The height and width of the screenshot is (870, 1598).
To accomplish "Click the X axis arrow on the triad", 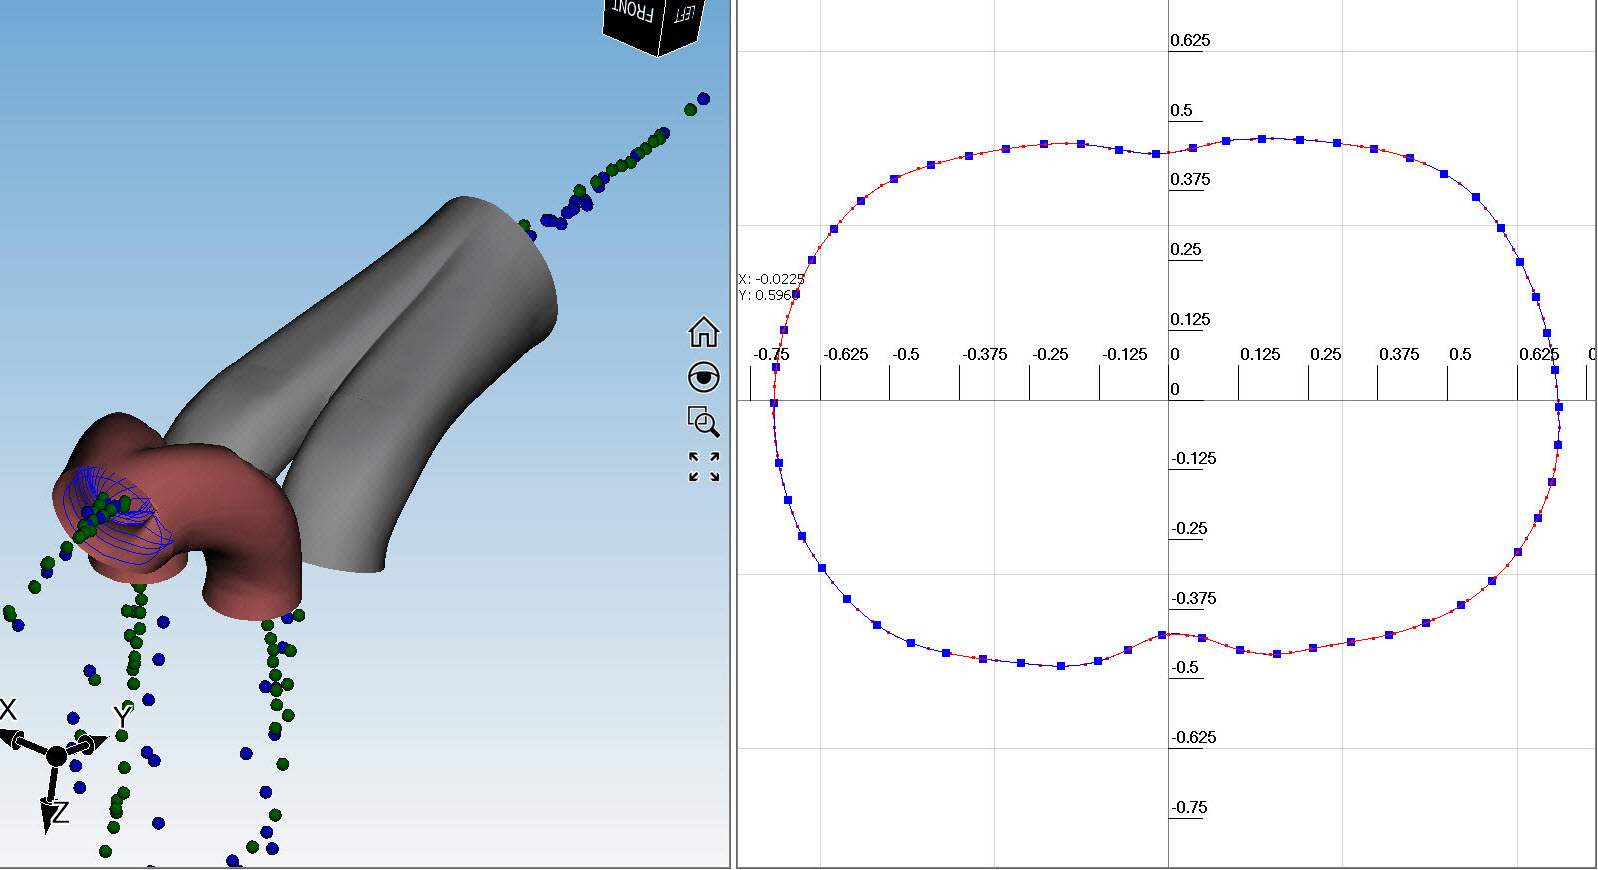I will (14, 739).
